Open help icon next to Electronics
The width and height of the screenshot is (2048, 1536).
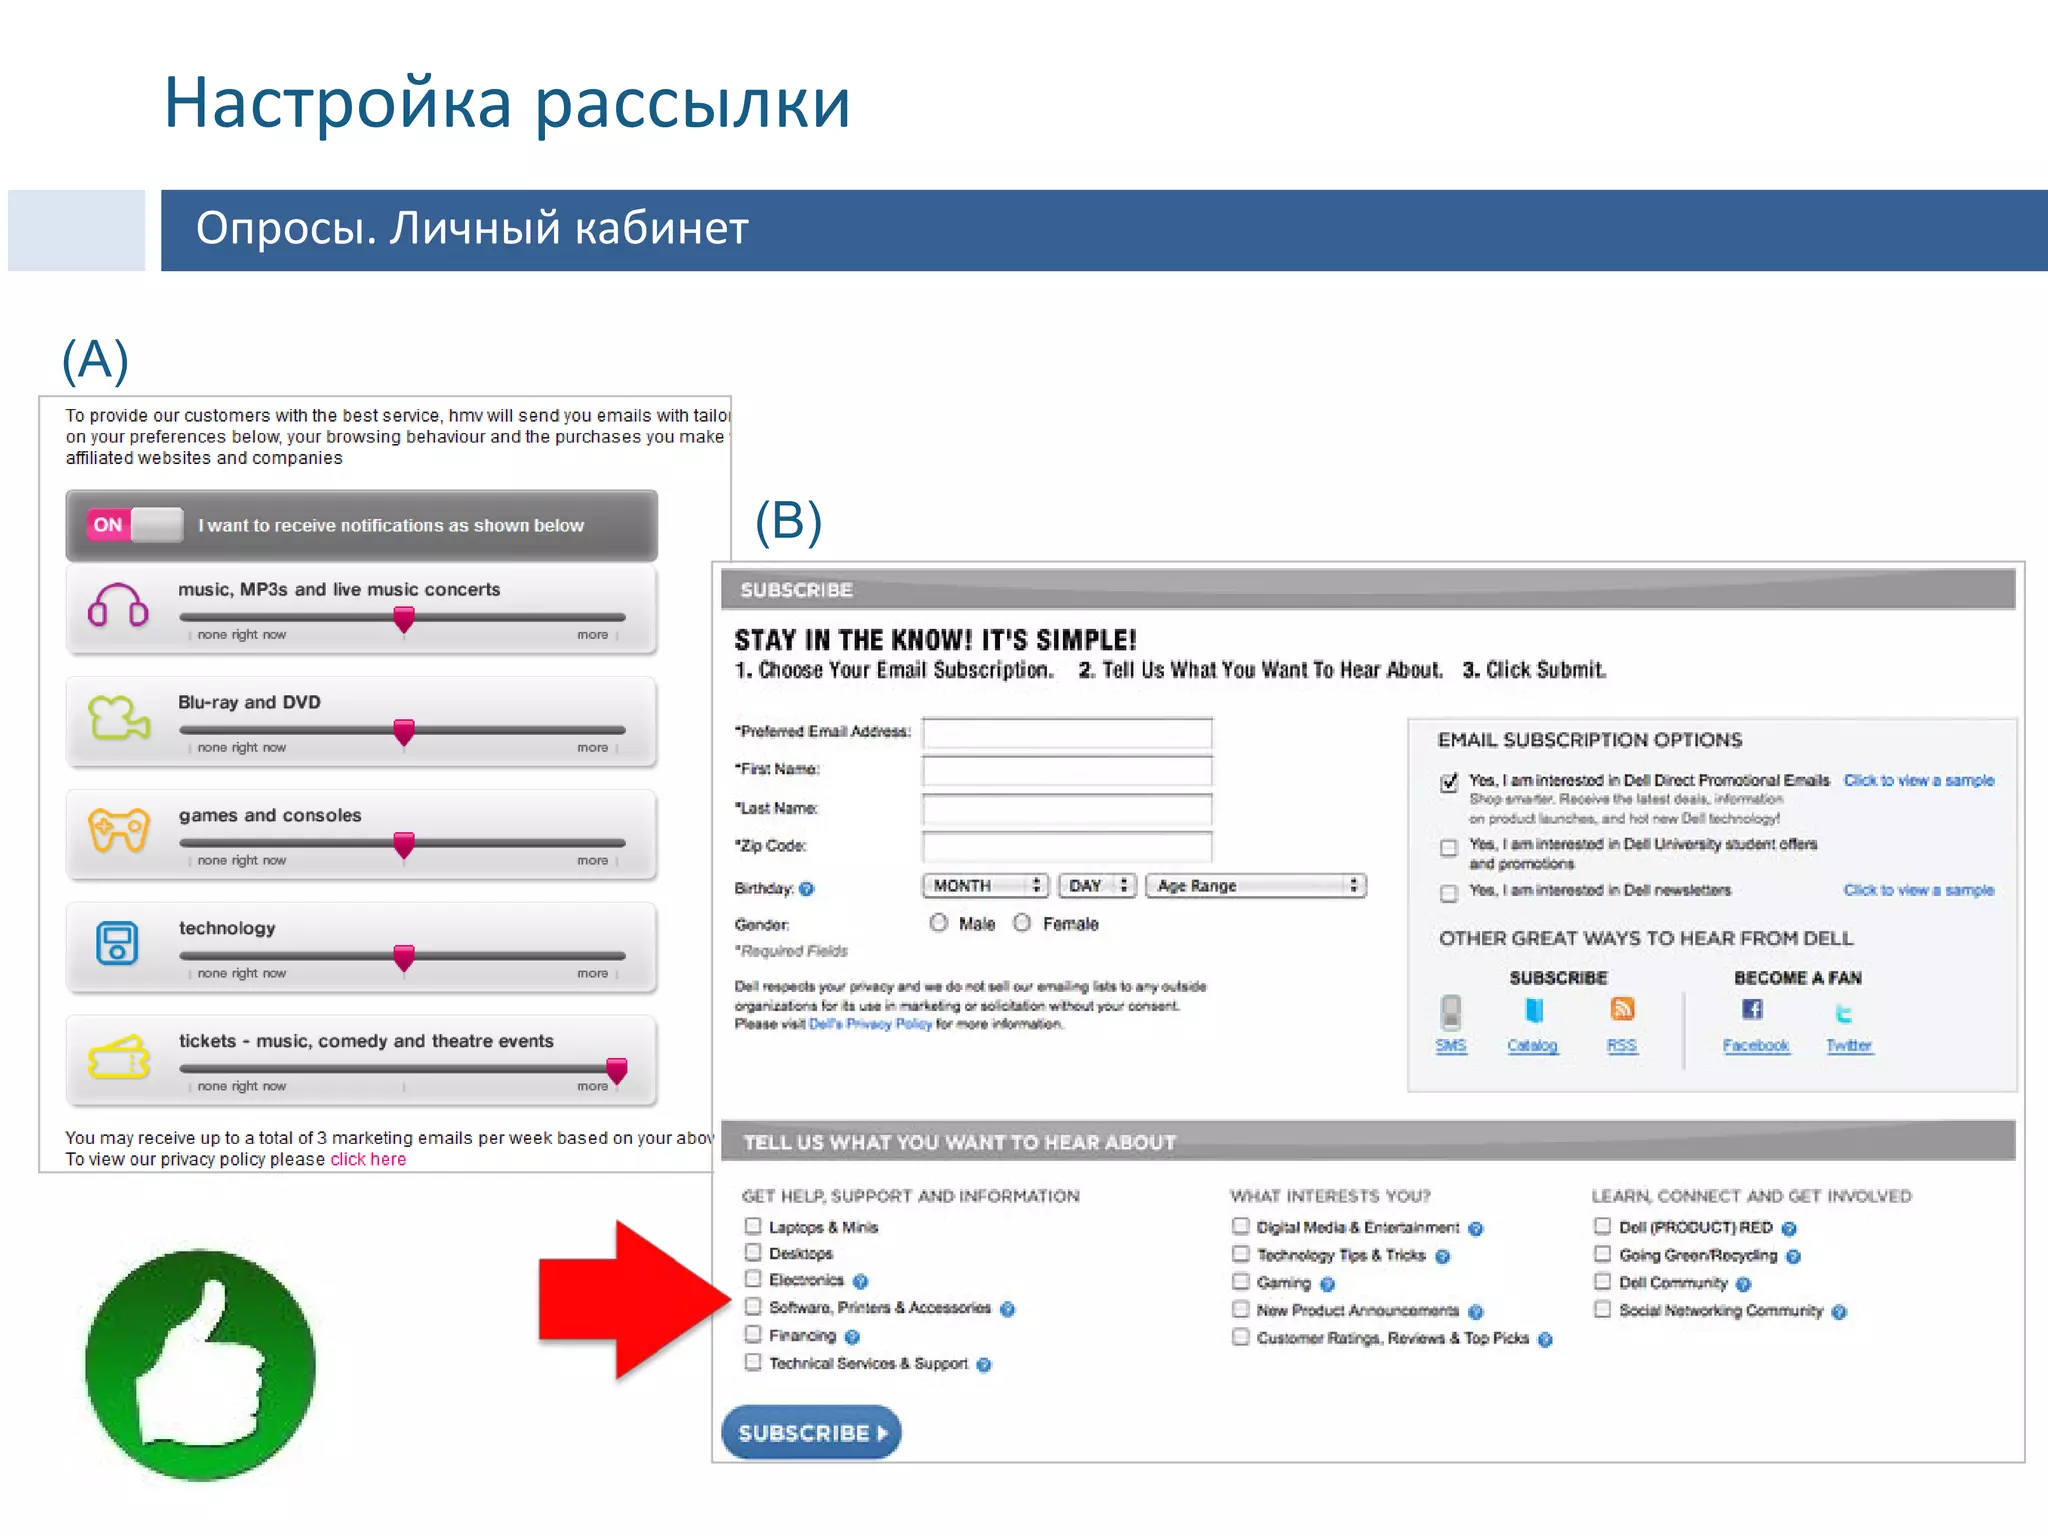tap(860, 1281)
